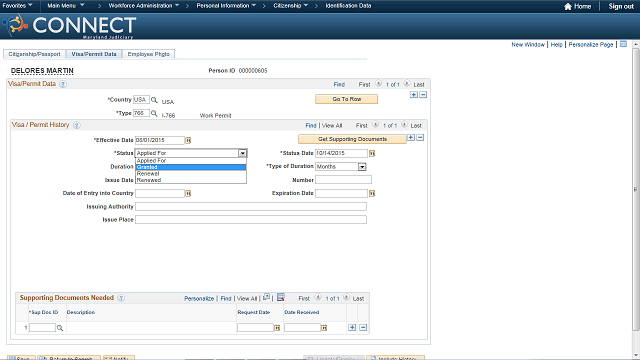This screenshot has width=640, height=360.
Task: Click the Get Supporting Documents button
Action: (x=352, y=139)
